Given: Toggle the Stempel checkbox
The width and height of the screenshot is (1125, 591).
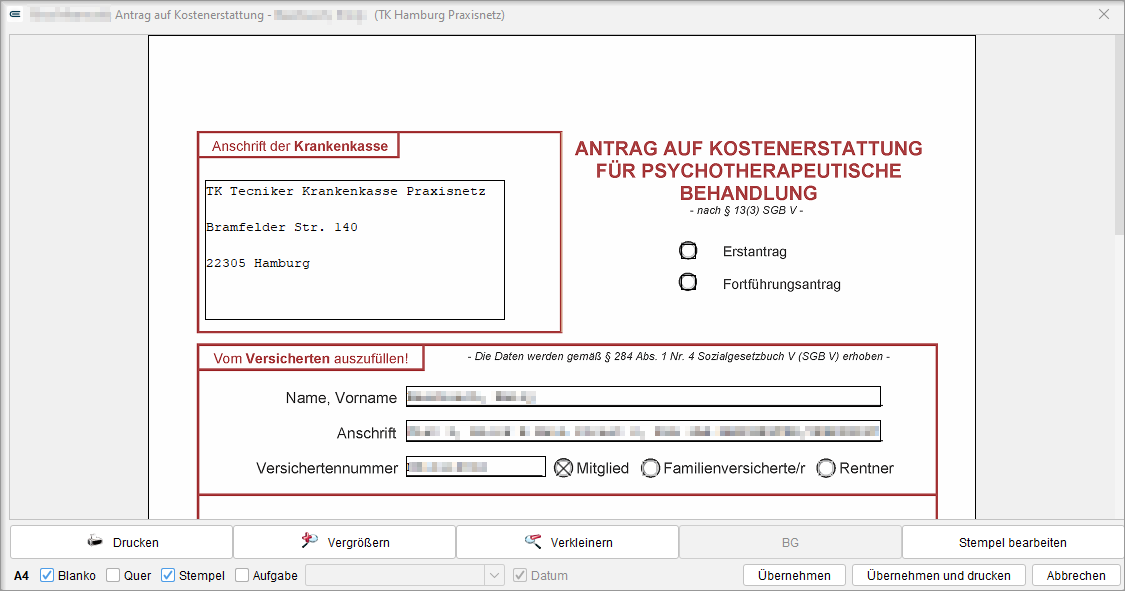Looking at the screenshot, I should pos(168,575).
